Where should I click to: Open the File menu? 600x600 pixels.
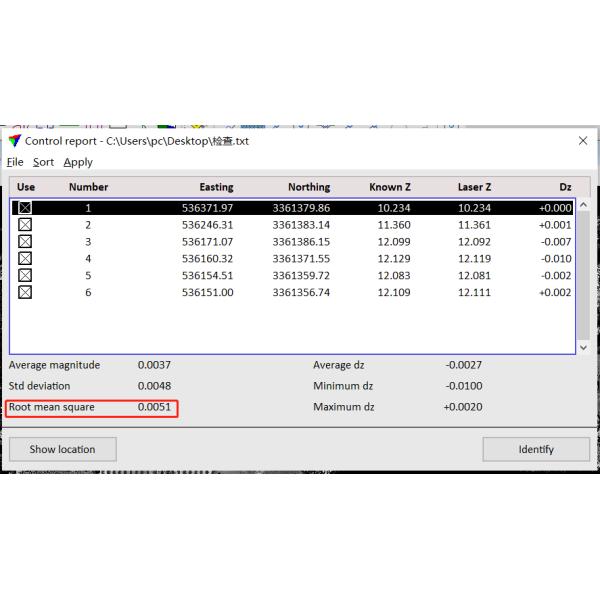click(15, 162)
